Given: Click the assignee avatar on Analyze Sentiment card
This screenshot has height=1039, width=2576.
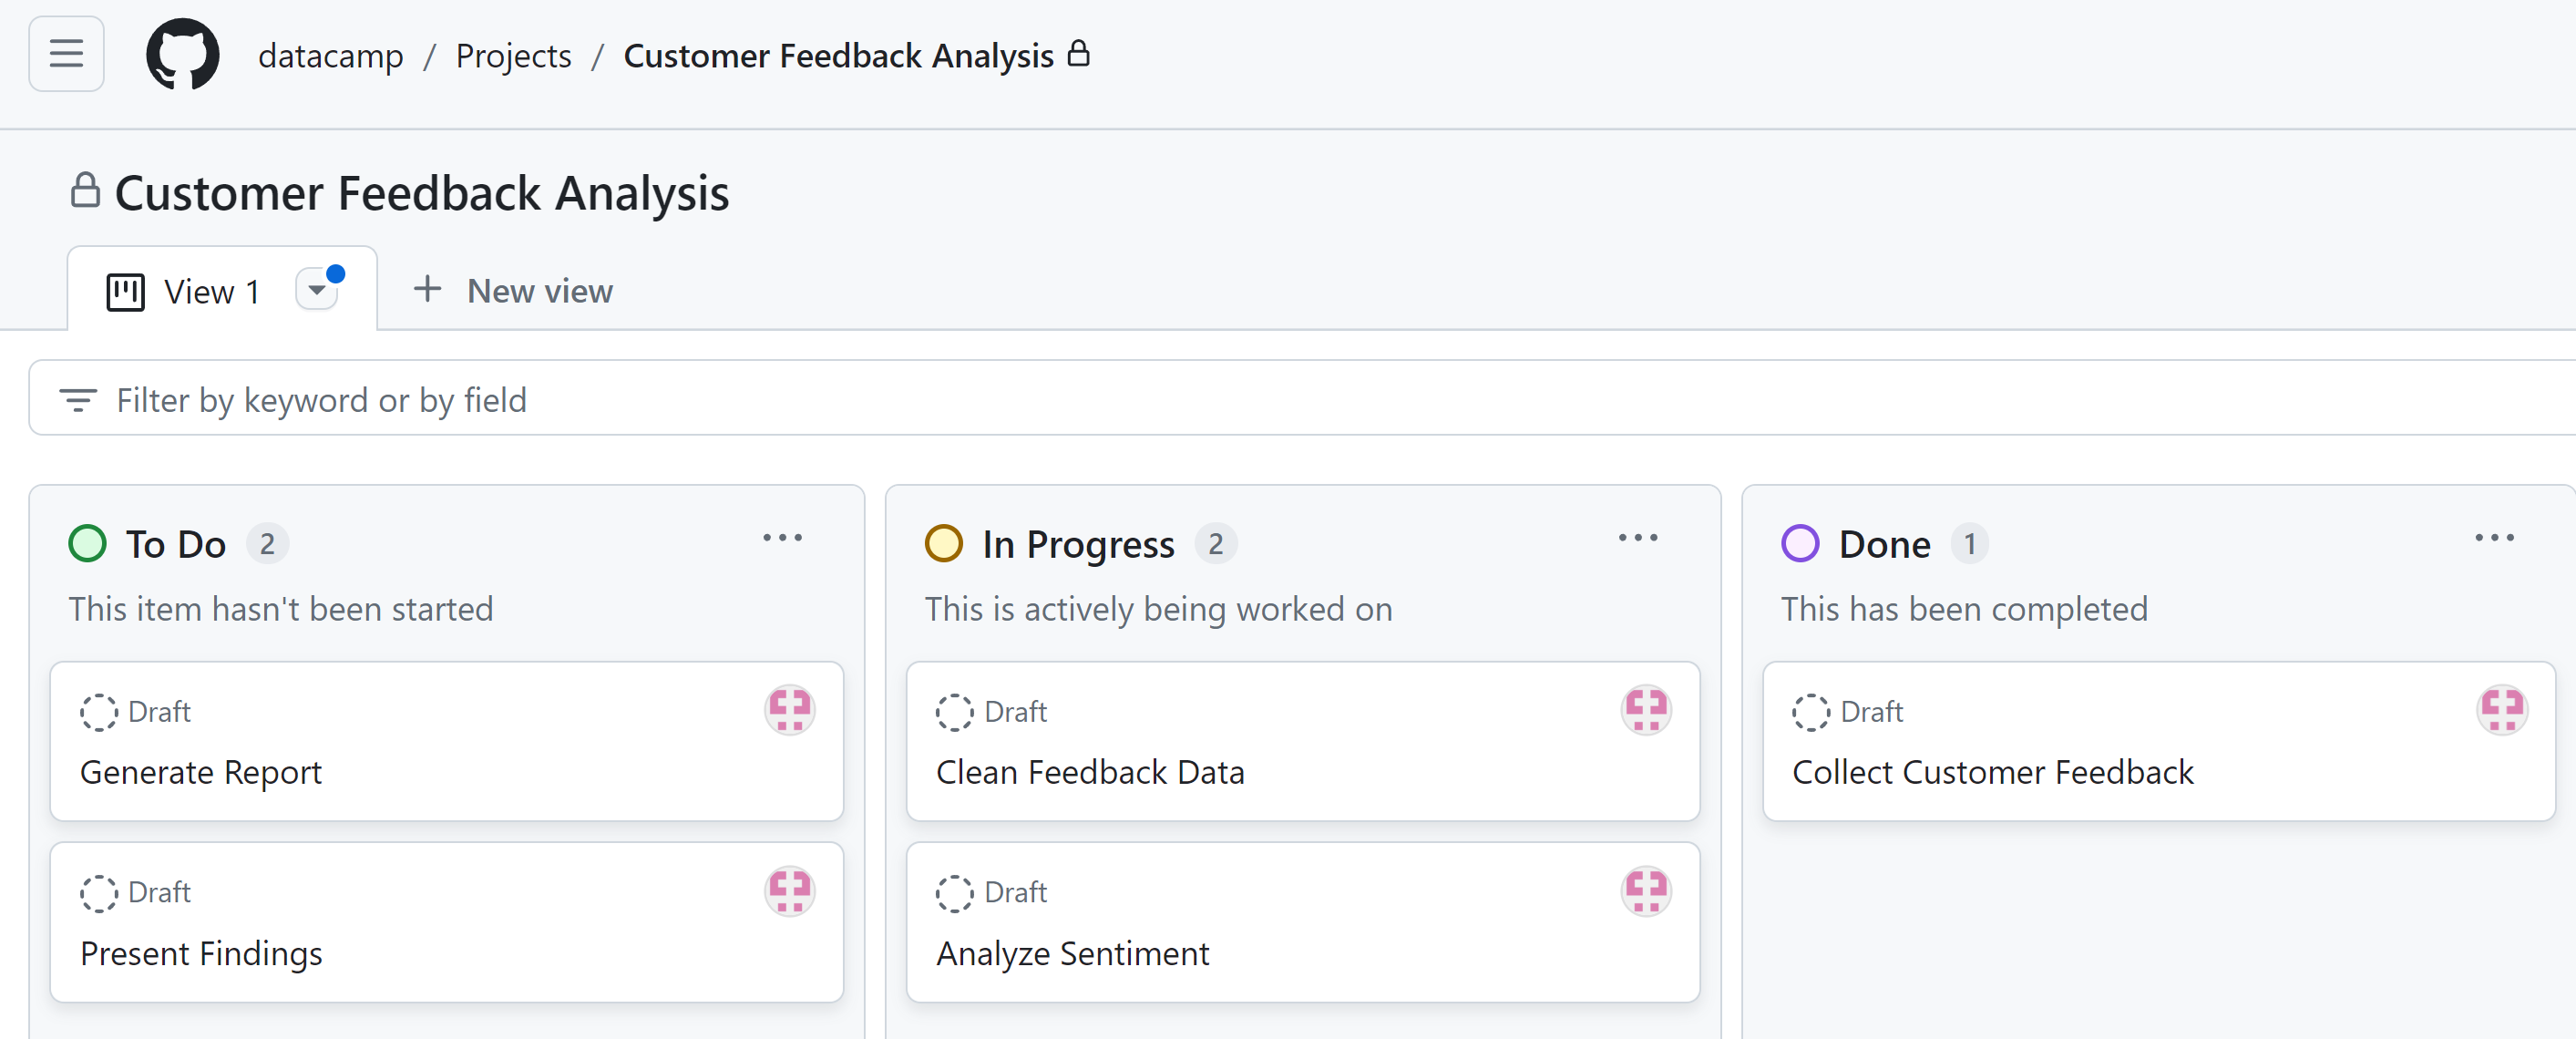Looking at the screenshot, I should tap(1645, 891).
